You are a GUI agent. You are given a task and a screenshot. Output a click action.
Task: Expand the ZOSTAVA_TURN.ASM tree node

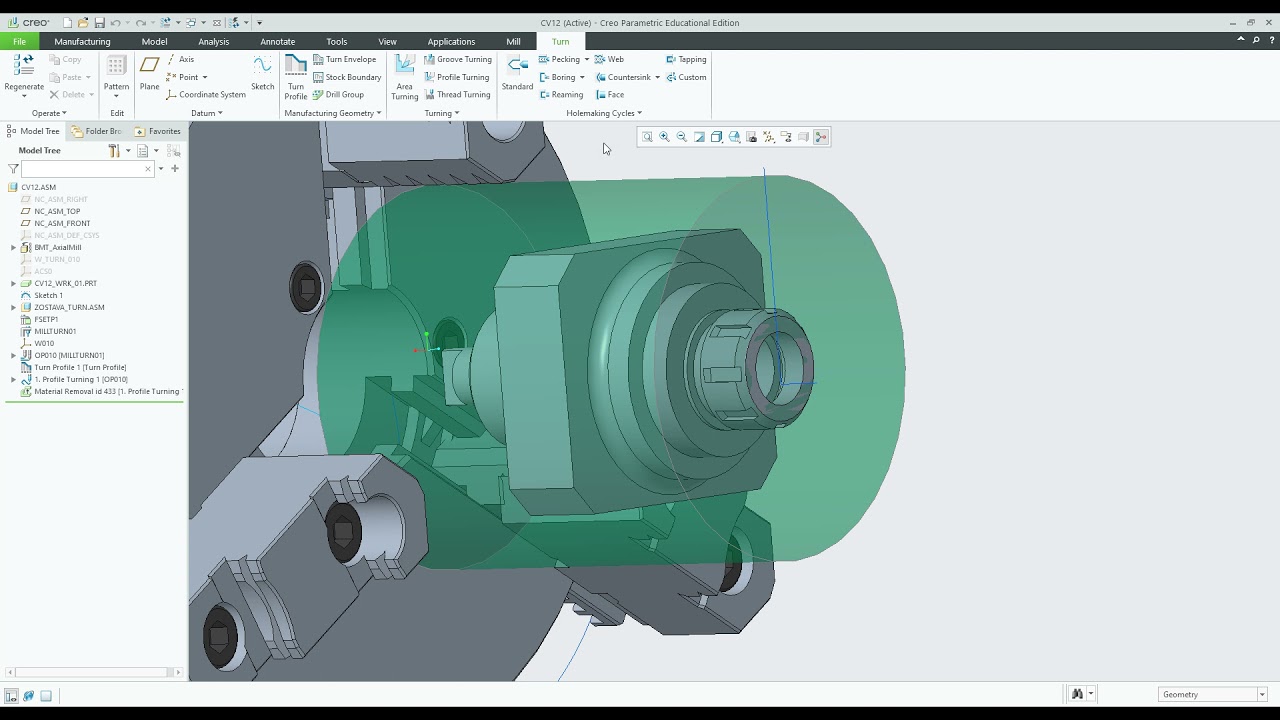tap(13, 307)
